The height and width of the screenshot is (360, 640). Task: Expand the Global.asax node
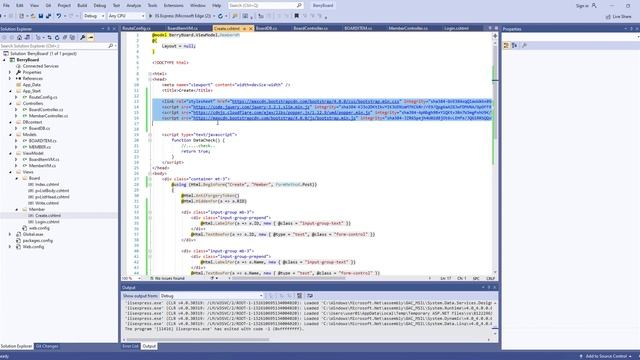tap(11, 234)
